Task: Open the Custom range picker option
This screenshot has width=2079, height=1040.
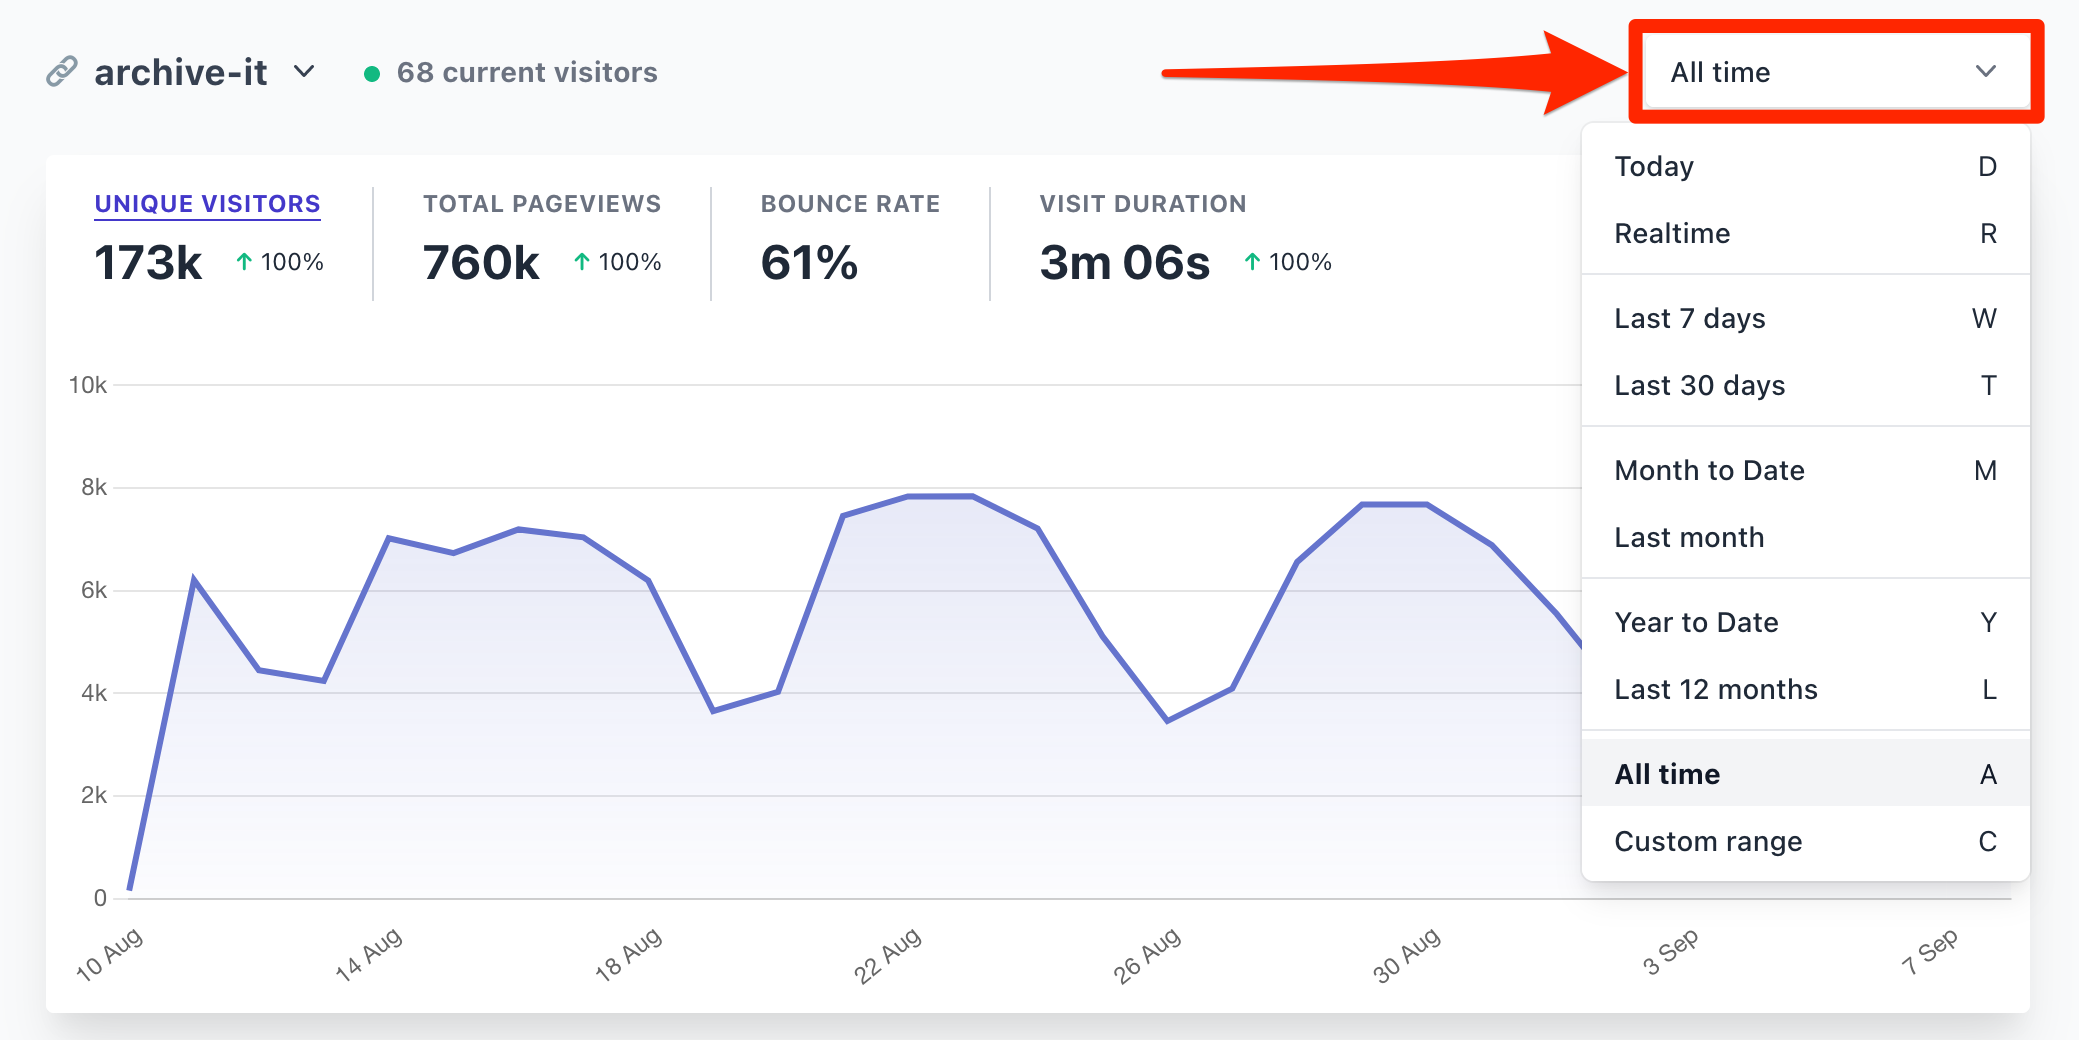Action: (1804, 841)
